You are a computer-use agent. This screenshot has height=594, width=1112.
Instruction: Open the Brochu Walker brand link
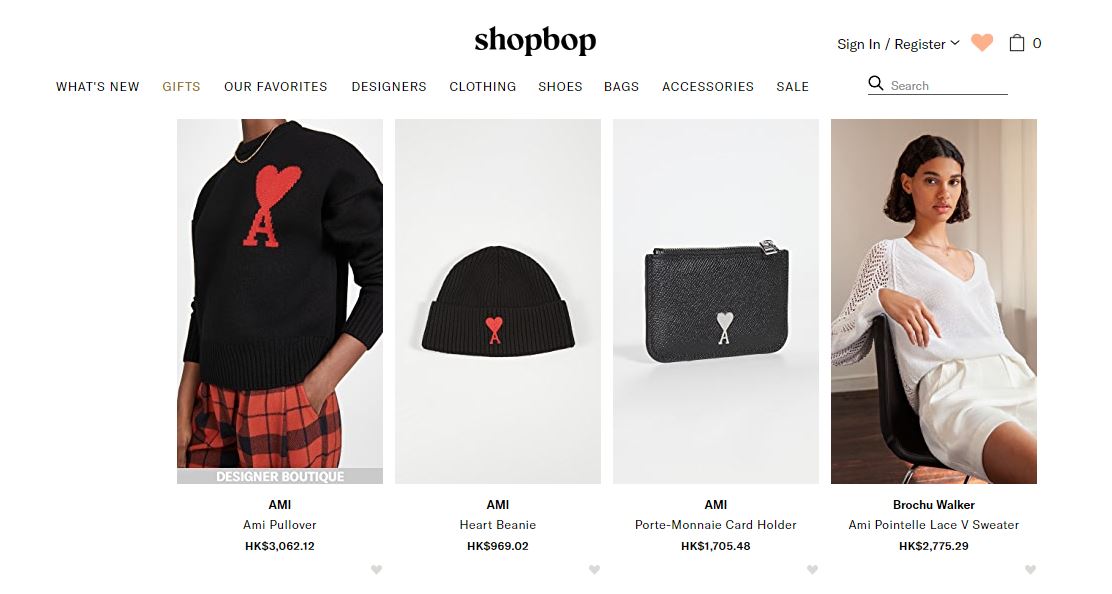coord(933,505)
